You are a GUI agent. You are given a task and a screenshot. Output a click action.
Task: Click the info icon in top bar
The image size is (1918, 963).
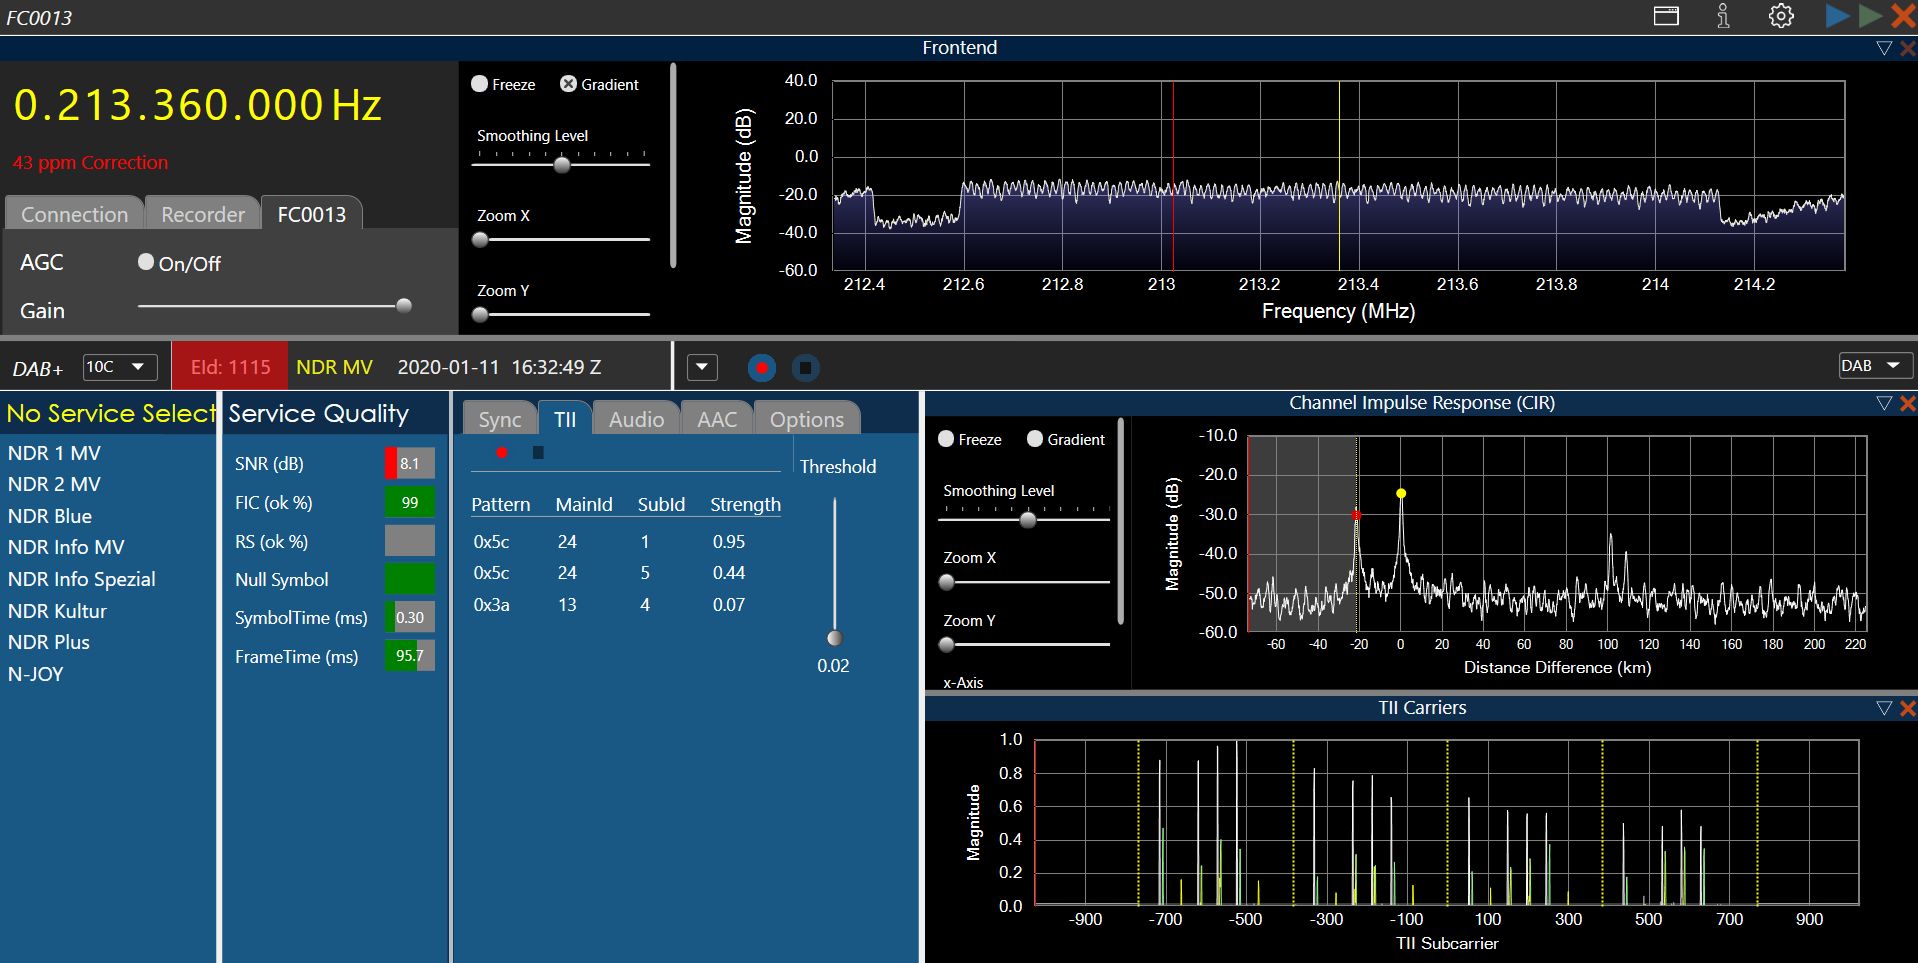(x=1723, y=16)
